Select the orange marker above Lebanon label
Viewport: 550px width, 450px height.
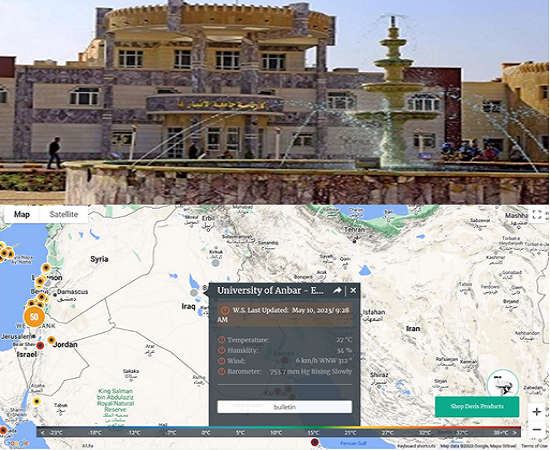point(46,268)
